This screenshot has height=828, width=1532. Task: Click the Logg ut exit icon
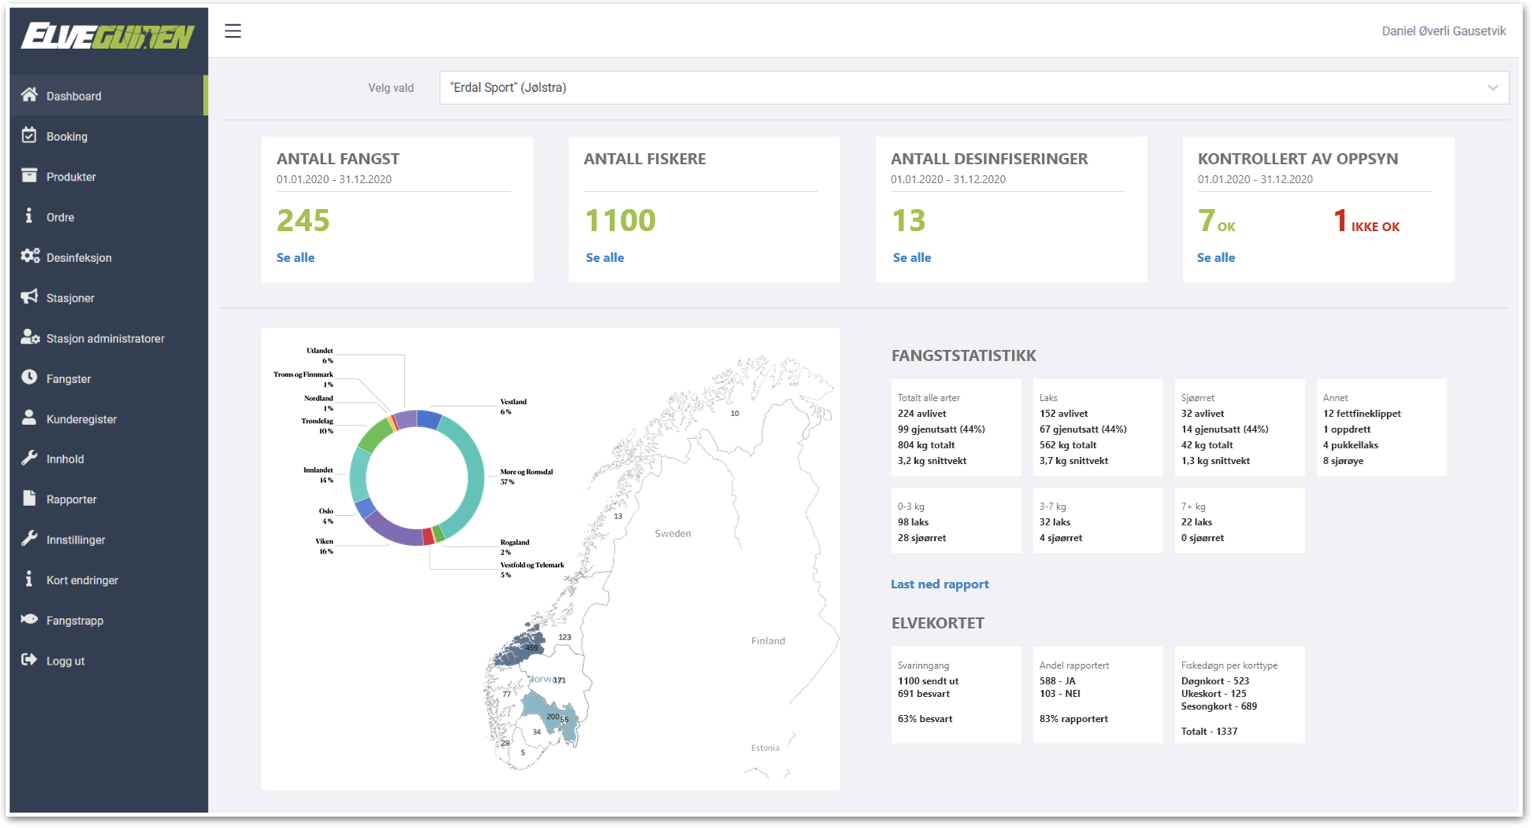pyautogui.click(x=29, y=660)
